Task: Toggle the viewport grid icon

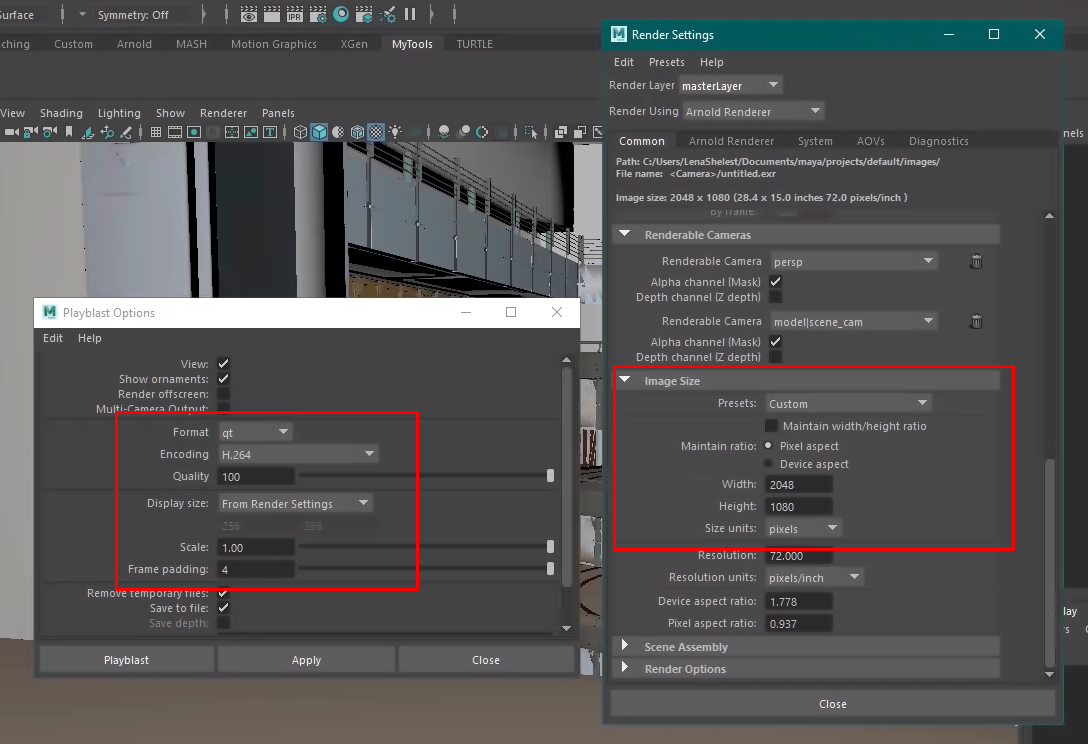Action: pos(156,132)
